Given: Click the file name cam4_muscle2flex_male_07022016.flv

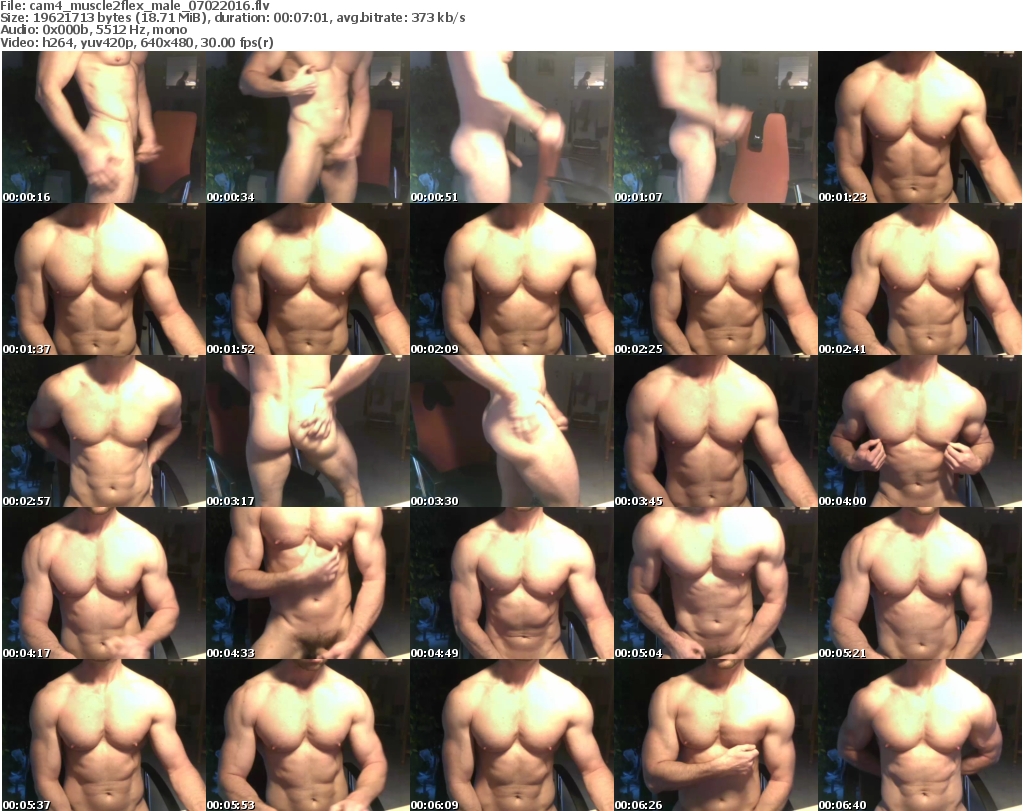Looking at the screenshot, I should point(149,6).
